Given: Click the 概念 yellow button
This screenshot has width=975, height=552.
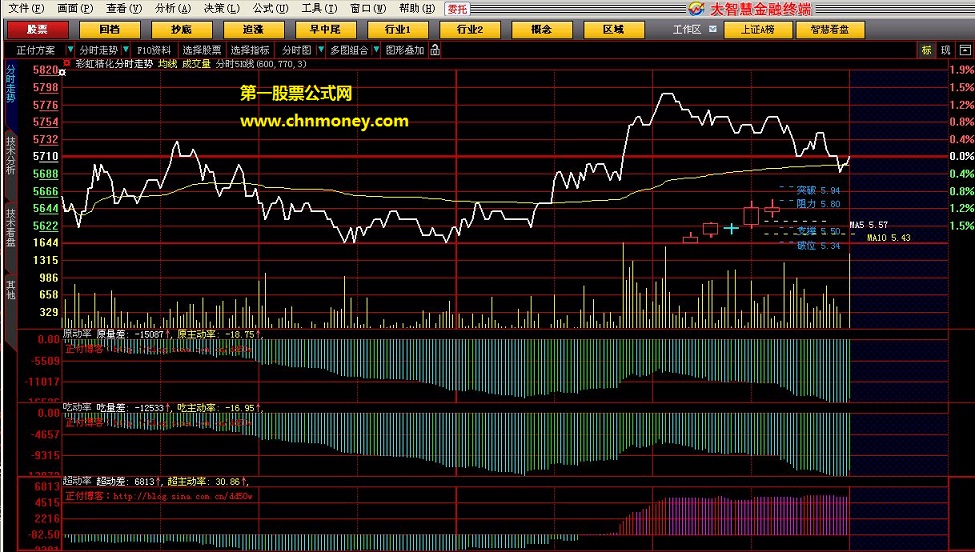Looking at the screenshot, I should click(x=542, y=29).
